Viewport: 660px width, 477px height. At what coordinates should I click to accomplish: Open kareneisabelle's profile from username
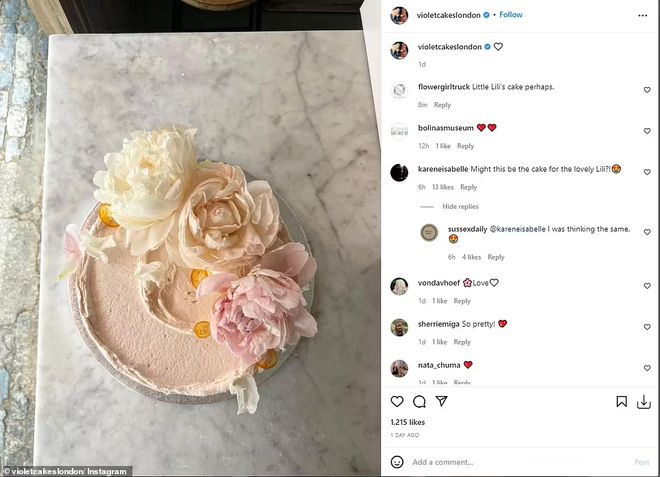point(443,169)
